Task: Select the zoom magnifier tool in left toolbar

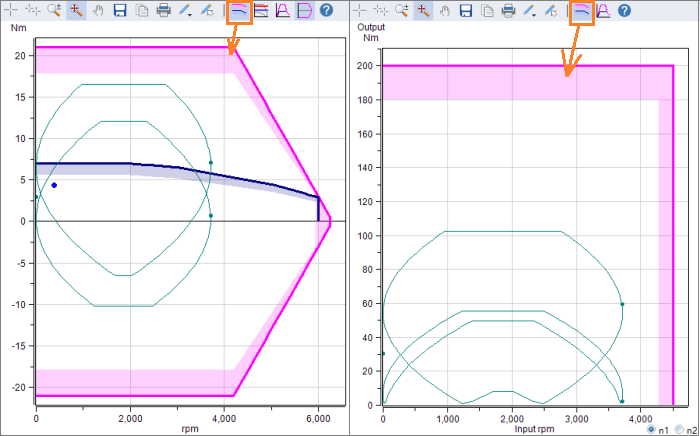Action: [x=56, y=11]
